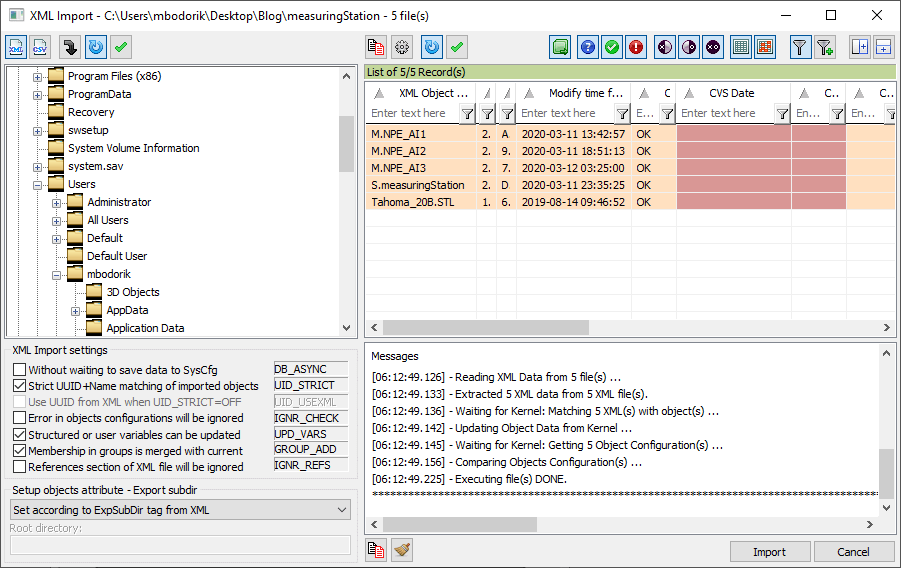Click the copy documents icon above the records list
The width and height of the screenshot is (901, 568).
click(x=376, y=47)
